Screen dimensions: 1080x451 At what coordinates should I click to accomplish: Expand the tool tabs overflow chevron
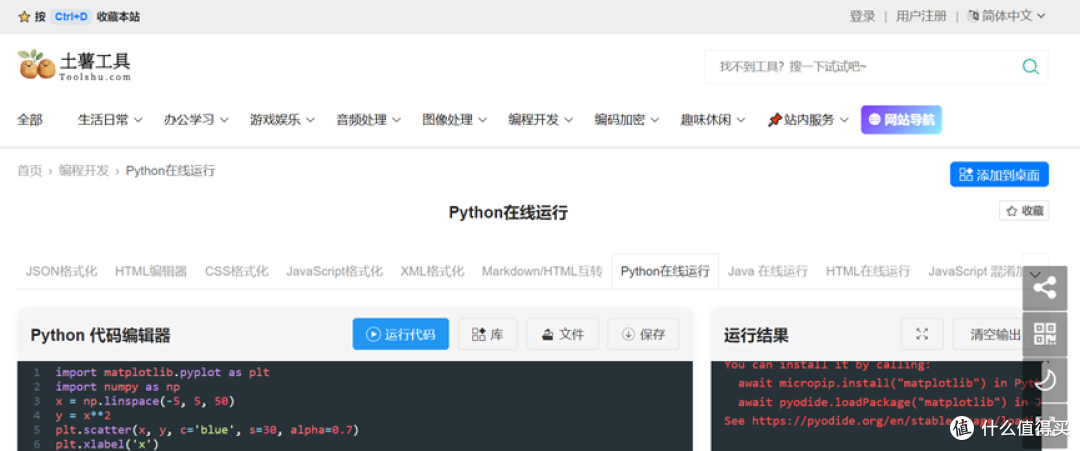click(1035, 273)
